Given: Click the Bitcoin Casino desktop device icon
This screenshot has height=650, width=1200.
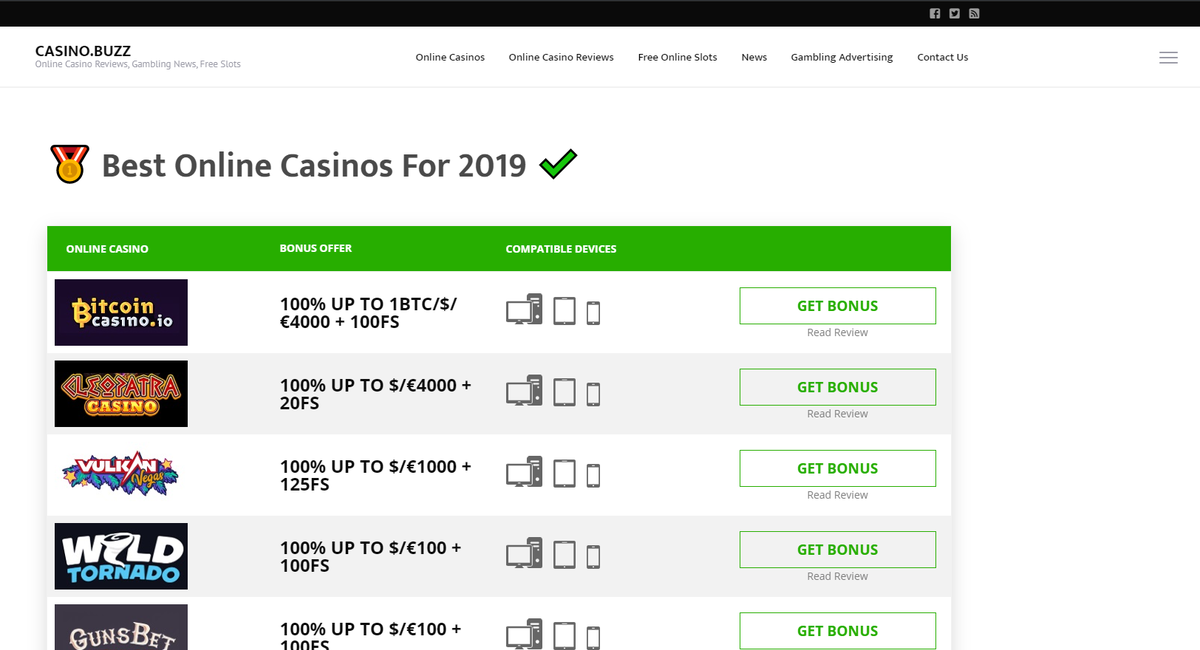Looking at the screenshot, I should (524, 309).
